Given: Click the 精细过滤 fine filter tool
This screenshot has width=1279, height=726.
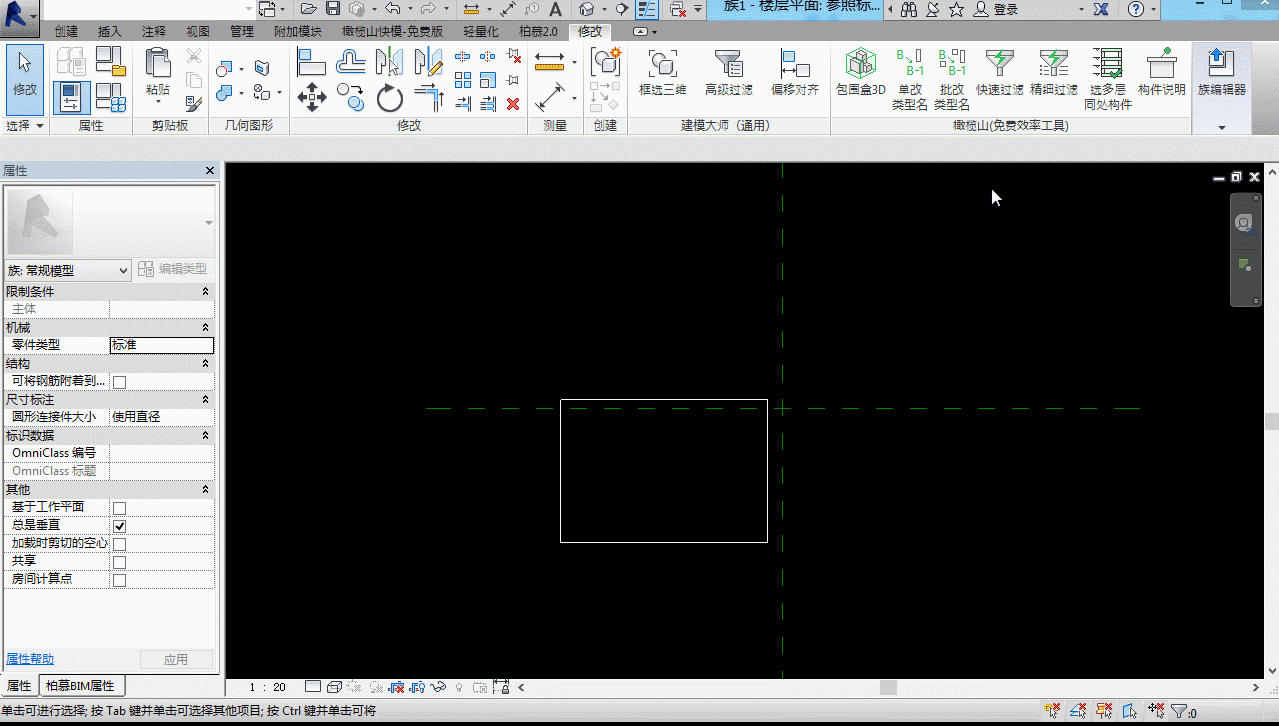Looking at the screenshot, I should pos(1054,72).
